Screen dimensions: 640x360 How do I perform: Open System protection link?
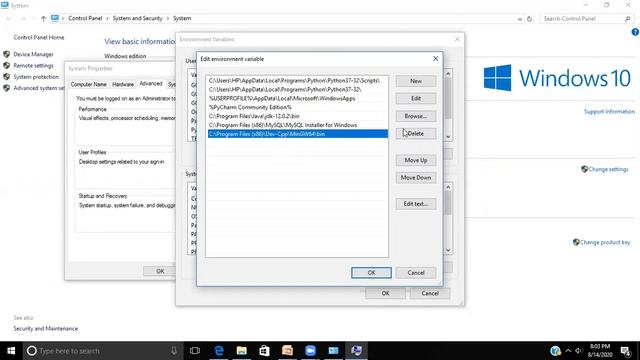tap(36, 77)
